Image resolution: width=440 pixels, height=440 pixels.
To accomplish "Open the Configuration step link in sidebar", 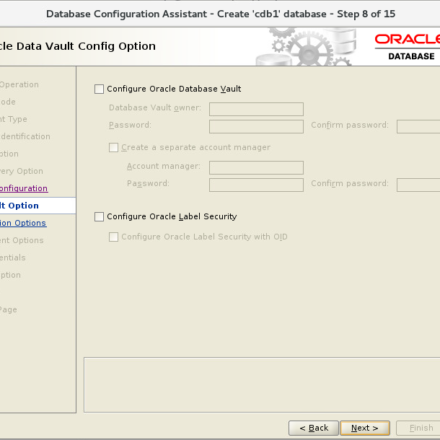I will [x=24, y=188].
